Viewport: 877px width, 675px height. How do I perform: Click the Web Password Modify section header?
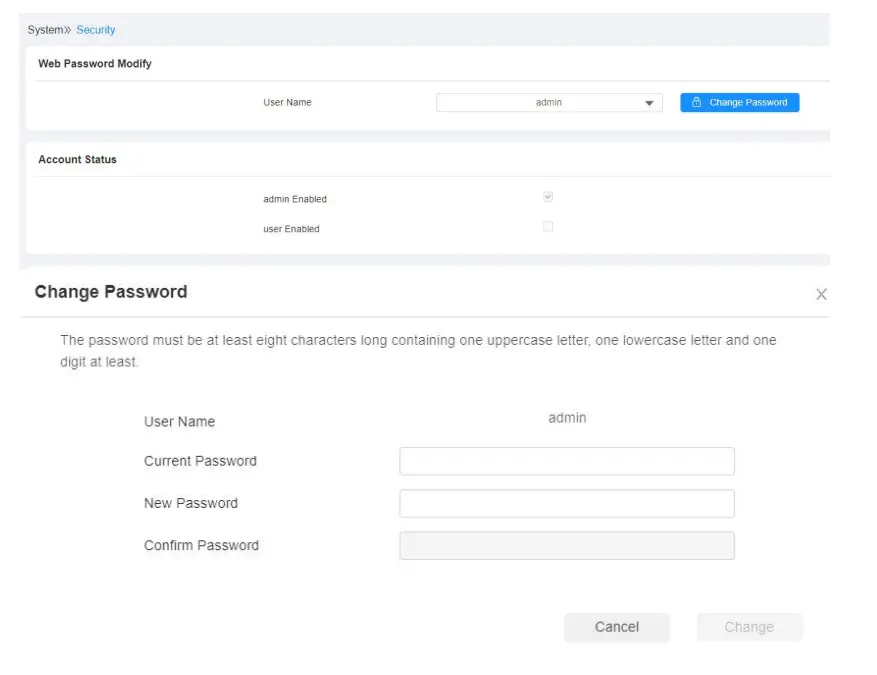pos(95,64)
